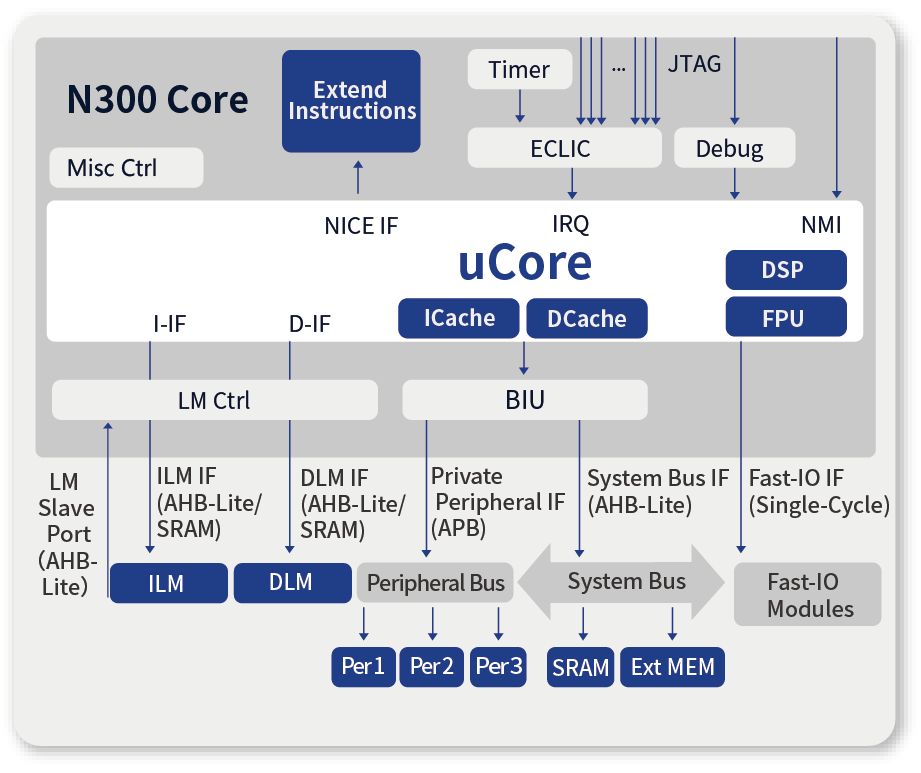The image size is (921, 773).
Task: Click the System Bus double arrow
Action: coord(626,582)
